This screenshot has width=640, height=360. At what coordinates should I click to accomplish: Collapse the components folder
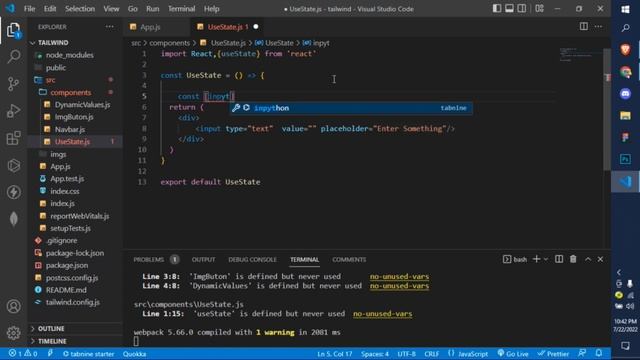[x=71, y=93]
